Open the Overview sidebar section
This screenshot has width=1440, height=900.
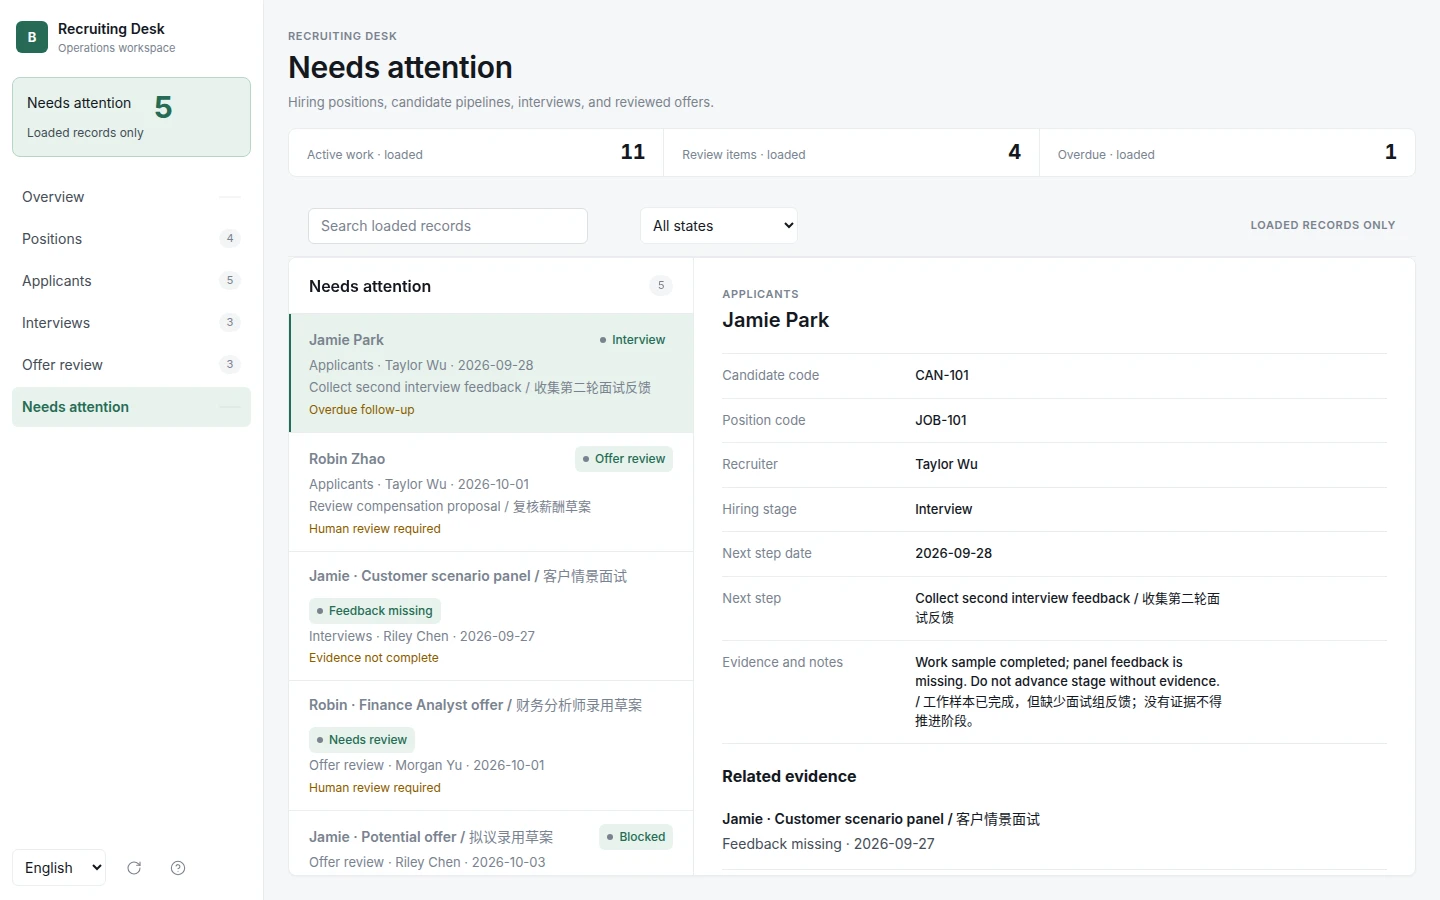pyautogui.click(x=131, y=197)
